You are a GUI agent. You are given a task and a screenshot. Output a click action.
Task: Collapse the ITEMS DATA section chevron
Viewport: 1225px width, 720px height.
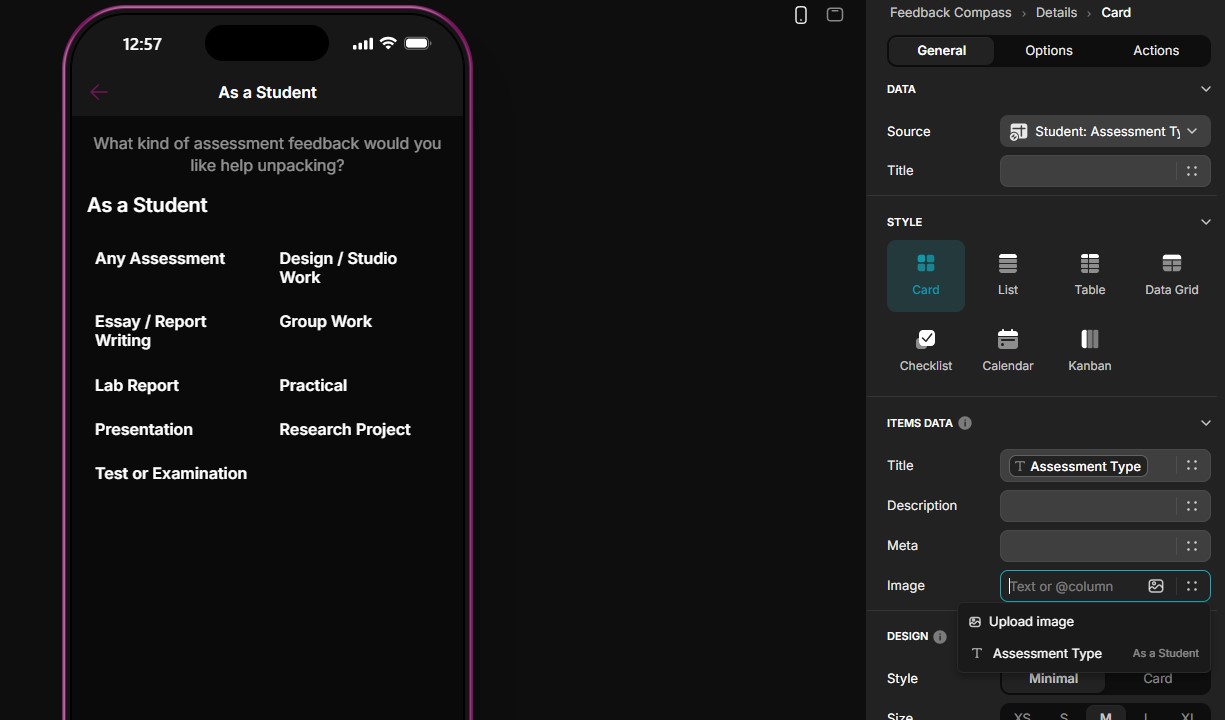tap(1205, 423)
